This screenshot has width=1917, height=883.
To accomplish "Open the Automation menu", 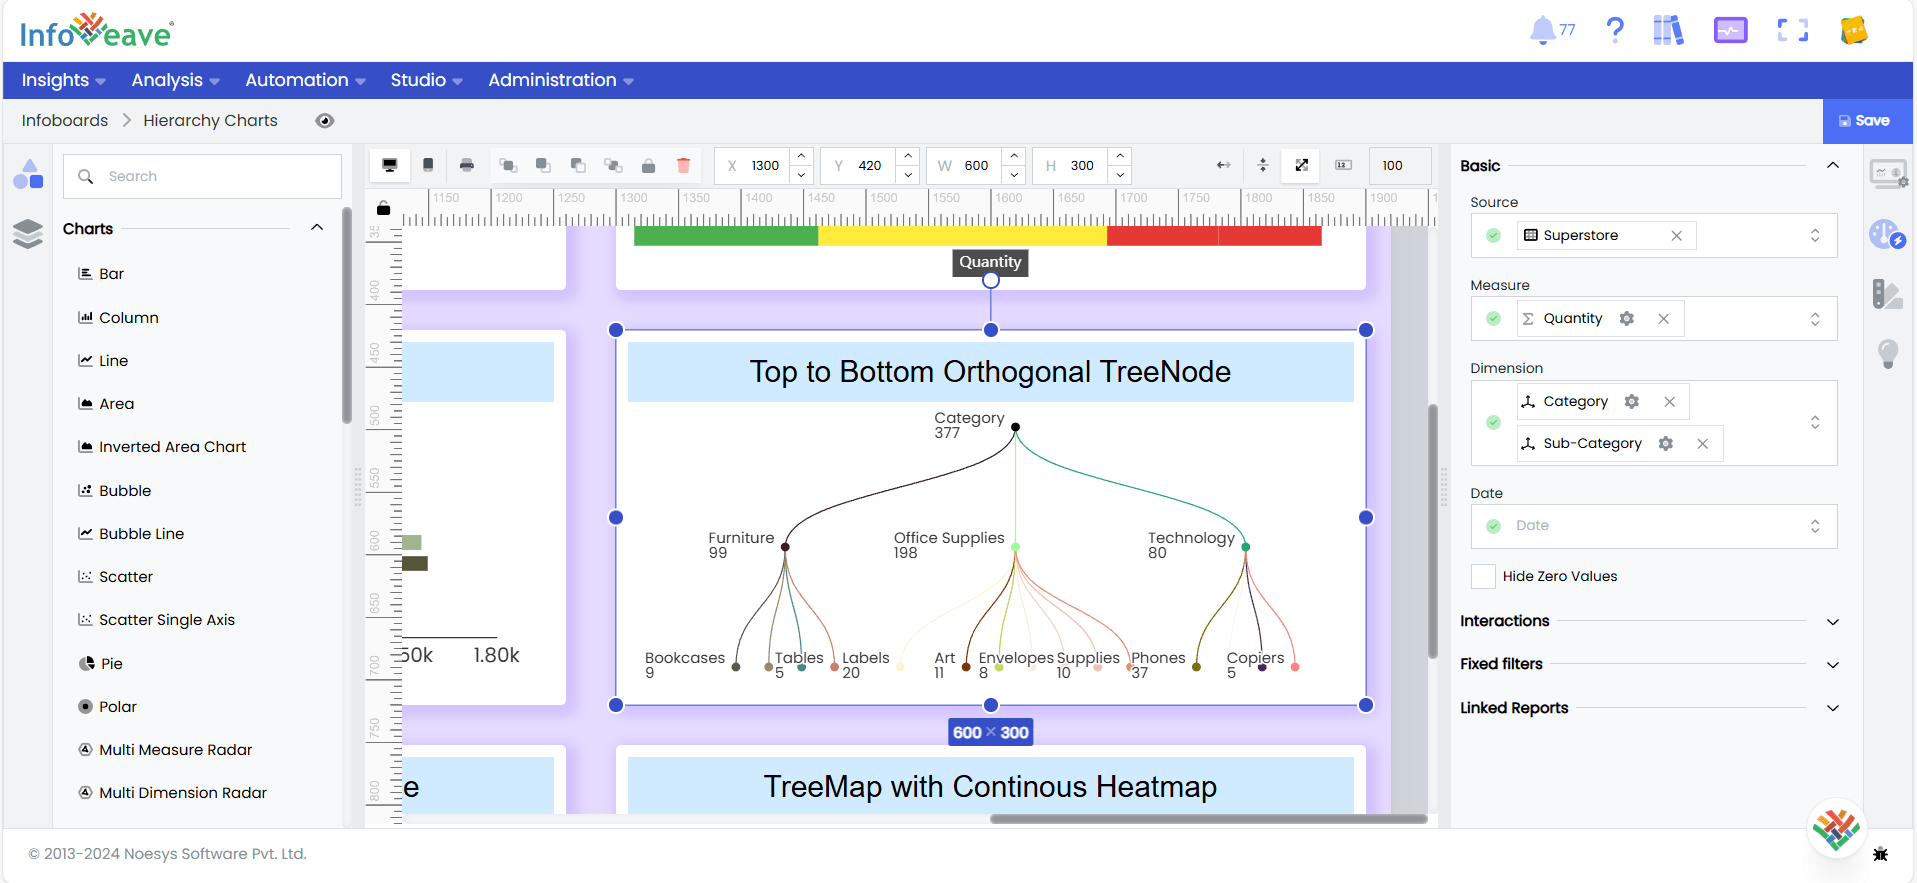I will pyautogui.click(x=305, y=80).
